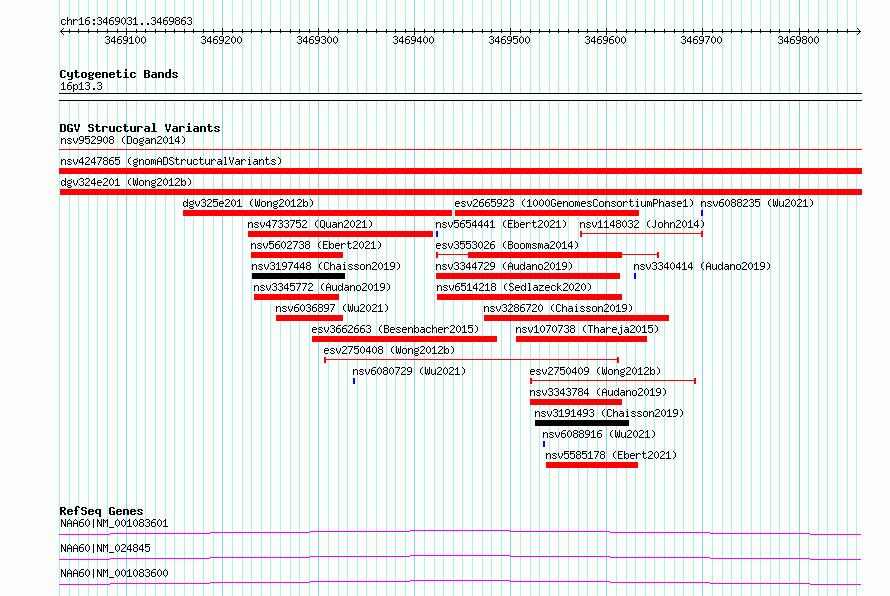The height and width of the screenshot is (596, 890).
Task: Open nsv6088916 (Wu2021) label
Action: point(599,434)
